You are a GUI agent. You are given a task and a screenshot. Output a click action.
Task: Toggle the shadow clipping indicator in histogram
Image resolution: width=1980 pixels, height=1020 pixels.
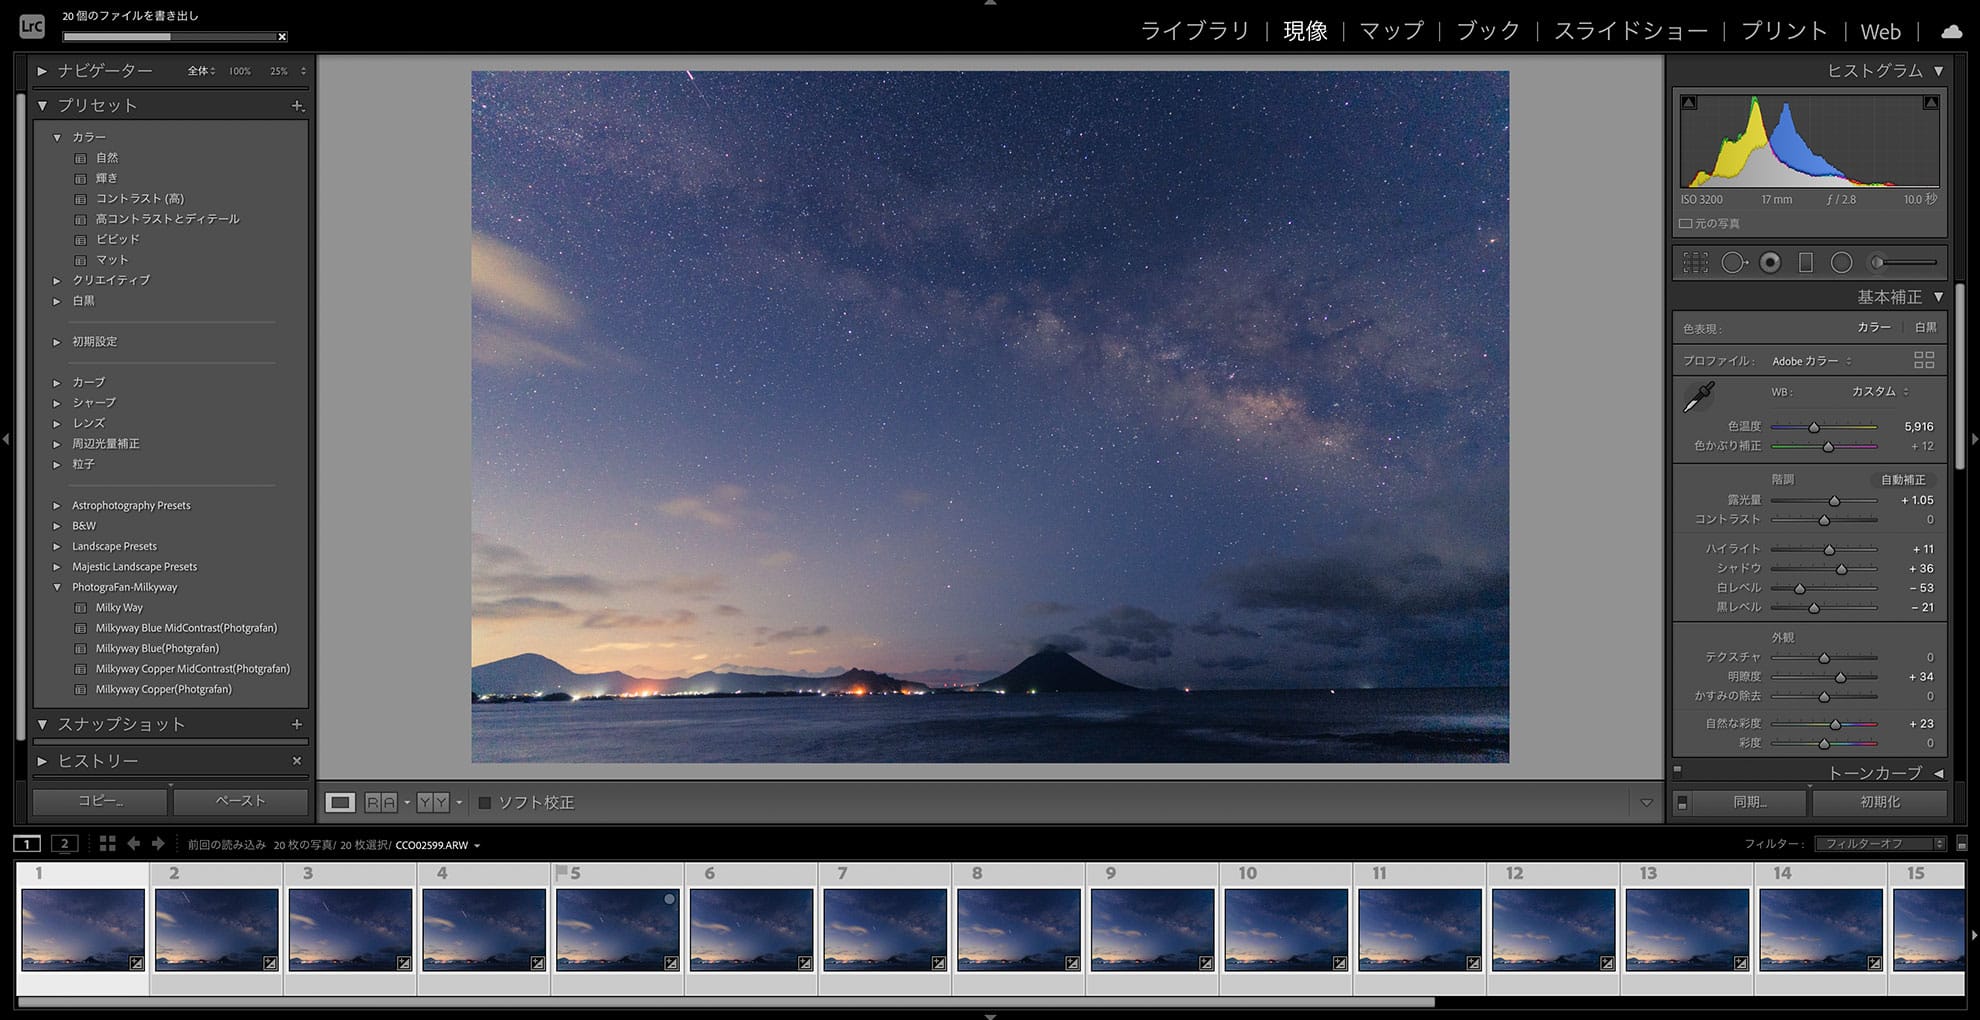pyautogui.click(x=1689, y=103)
